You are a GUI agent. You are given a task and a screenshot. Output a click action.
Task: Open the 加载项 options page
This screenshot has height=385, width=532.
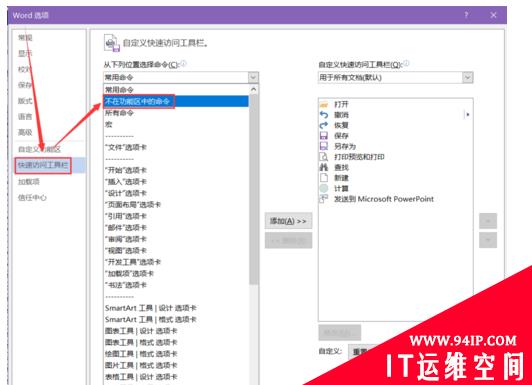point(29,181)
